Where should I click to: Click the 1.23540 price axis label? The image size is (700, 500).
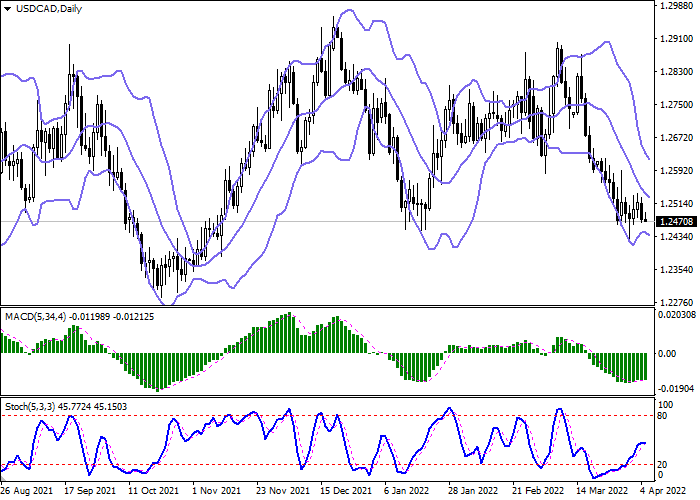point(677,270)
